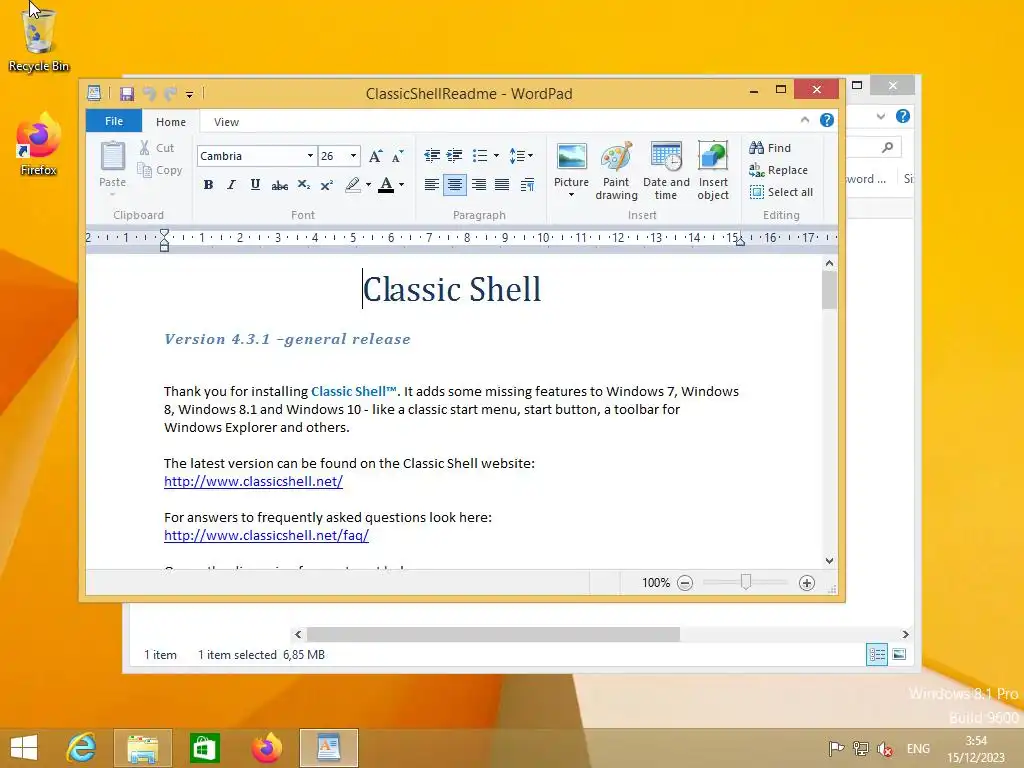Open WordPad Help question mark icon
1024x768 pixels.
click(827, 120)
